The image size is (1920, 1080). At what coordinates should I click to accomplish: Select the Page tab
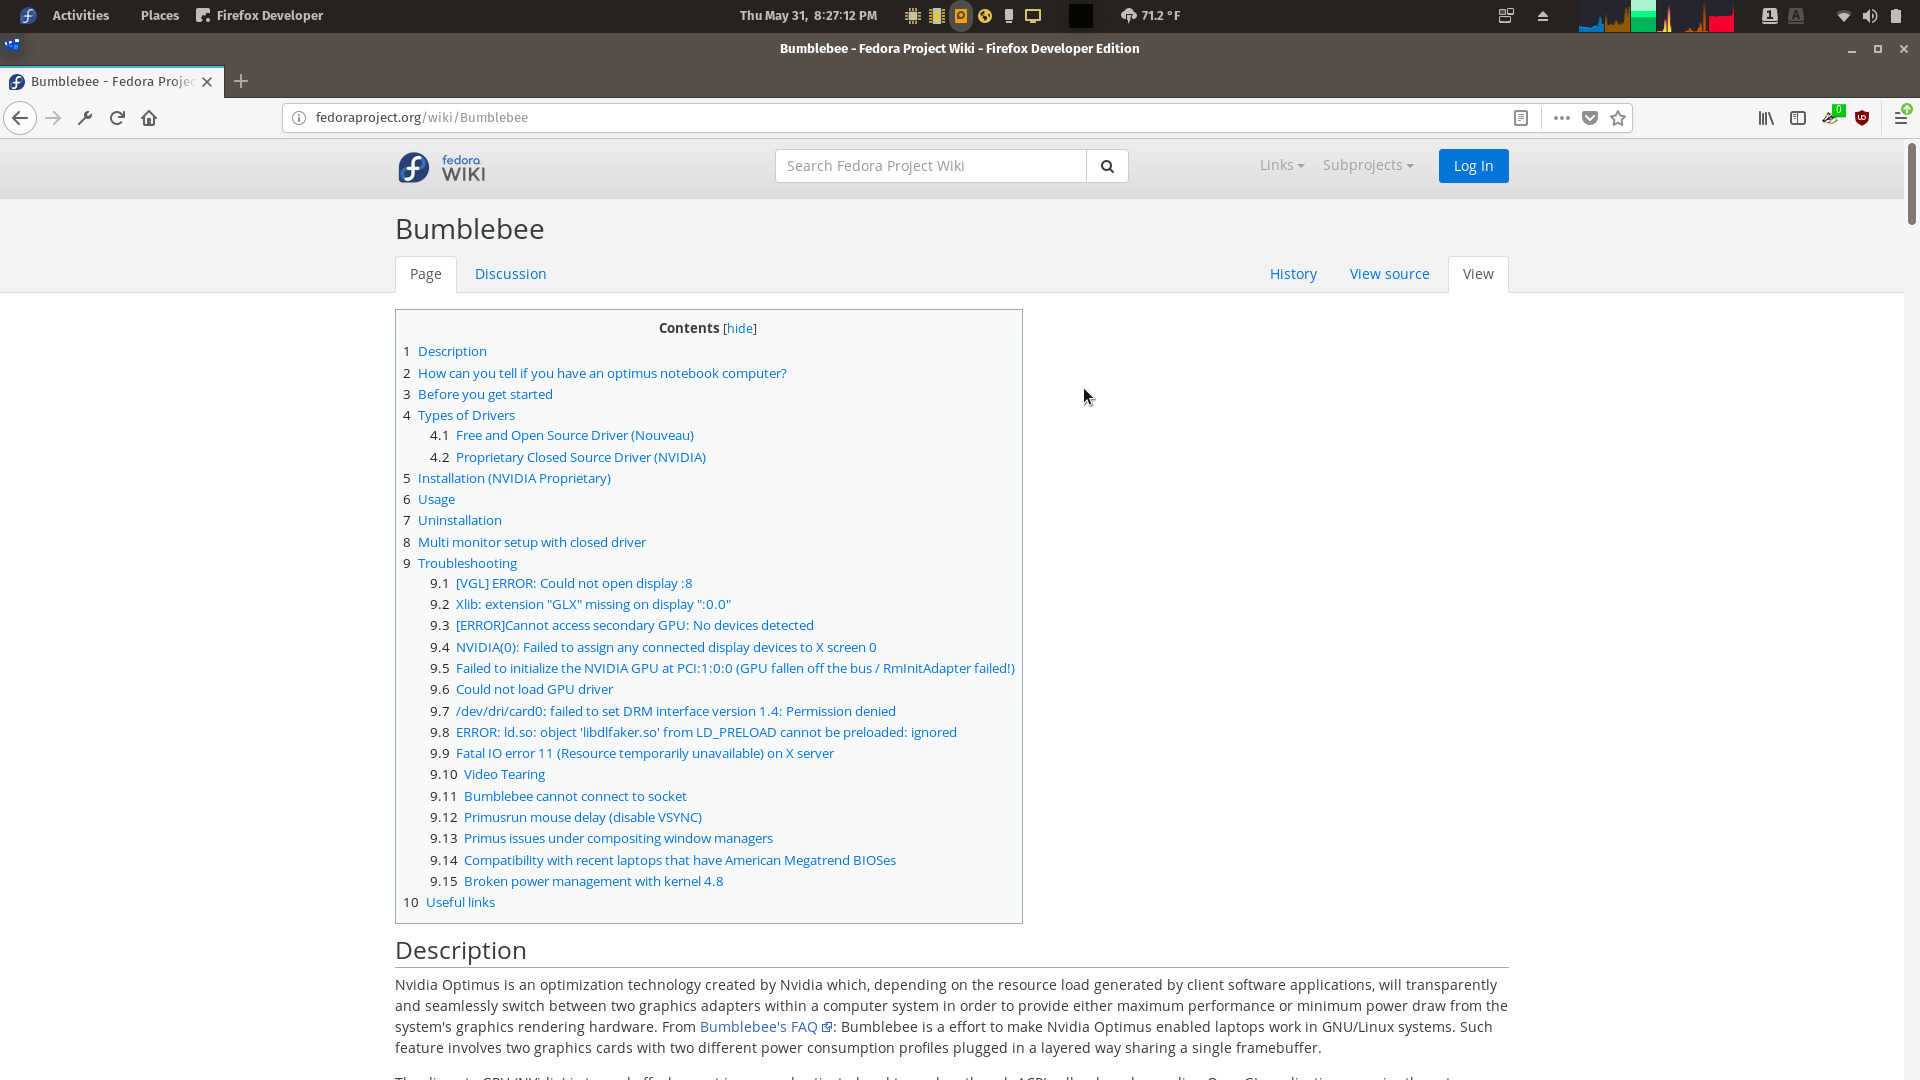click(x=426, y=274)
